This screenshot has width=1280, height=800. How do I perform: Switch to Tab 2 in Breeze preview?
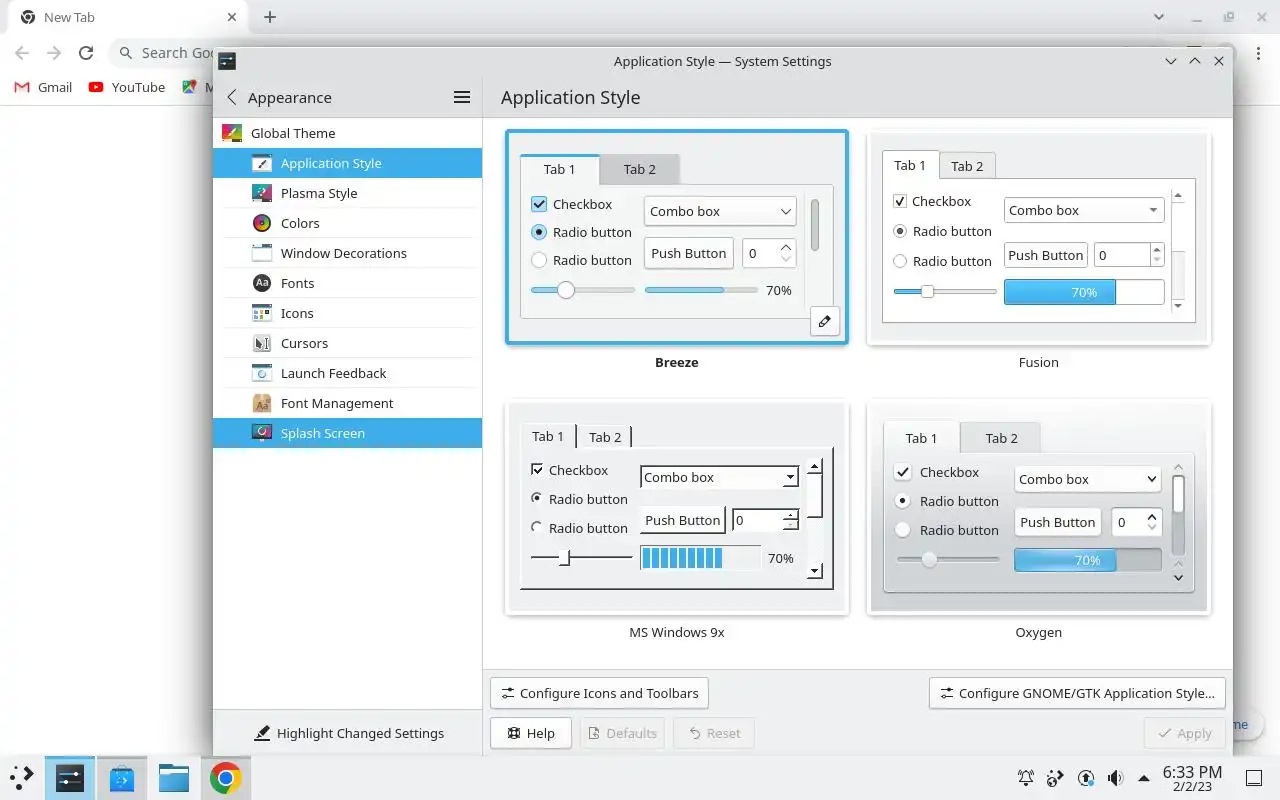coord(640,169)
